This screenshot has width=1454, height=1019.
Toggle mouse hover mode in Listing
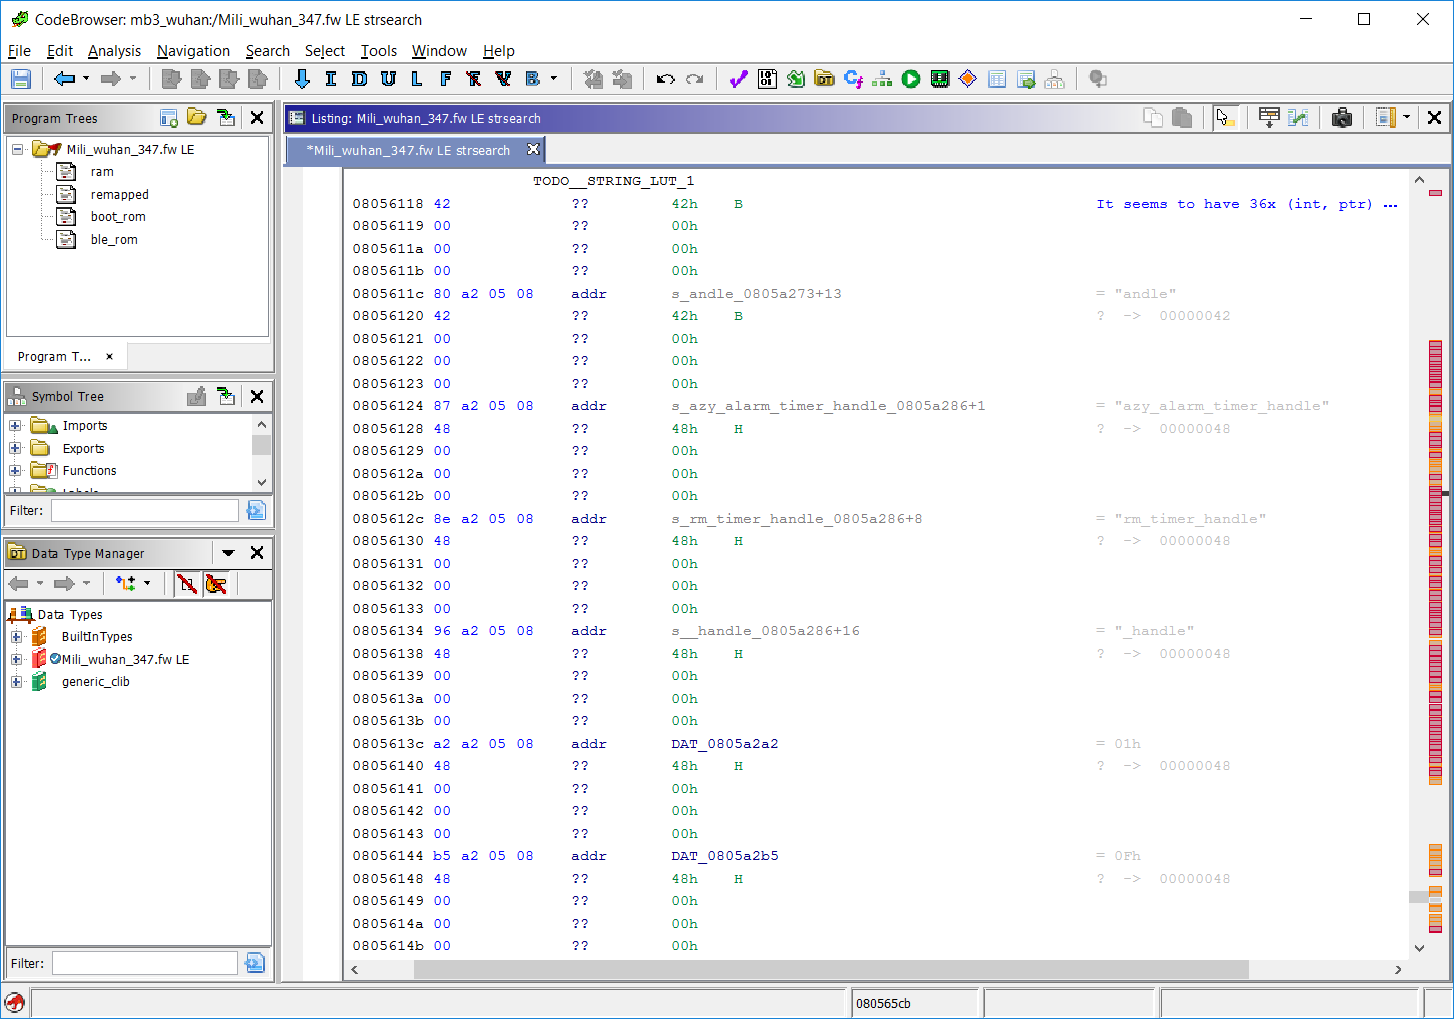coord(1226,118)
